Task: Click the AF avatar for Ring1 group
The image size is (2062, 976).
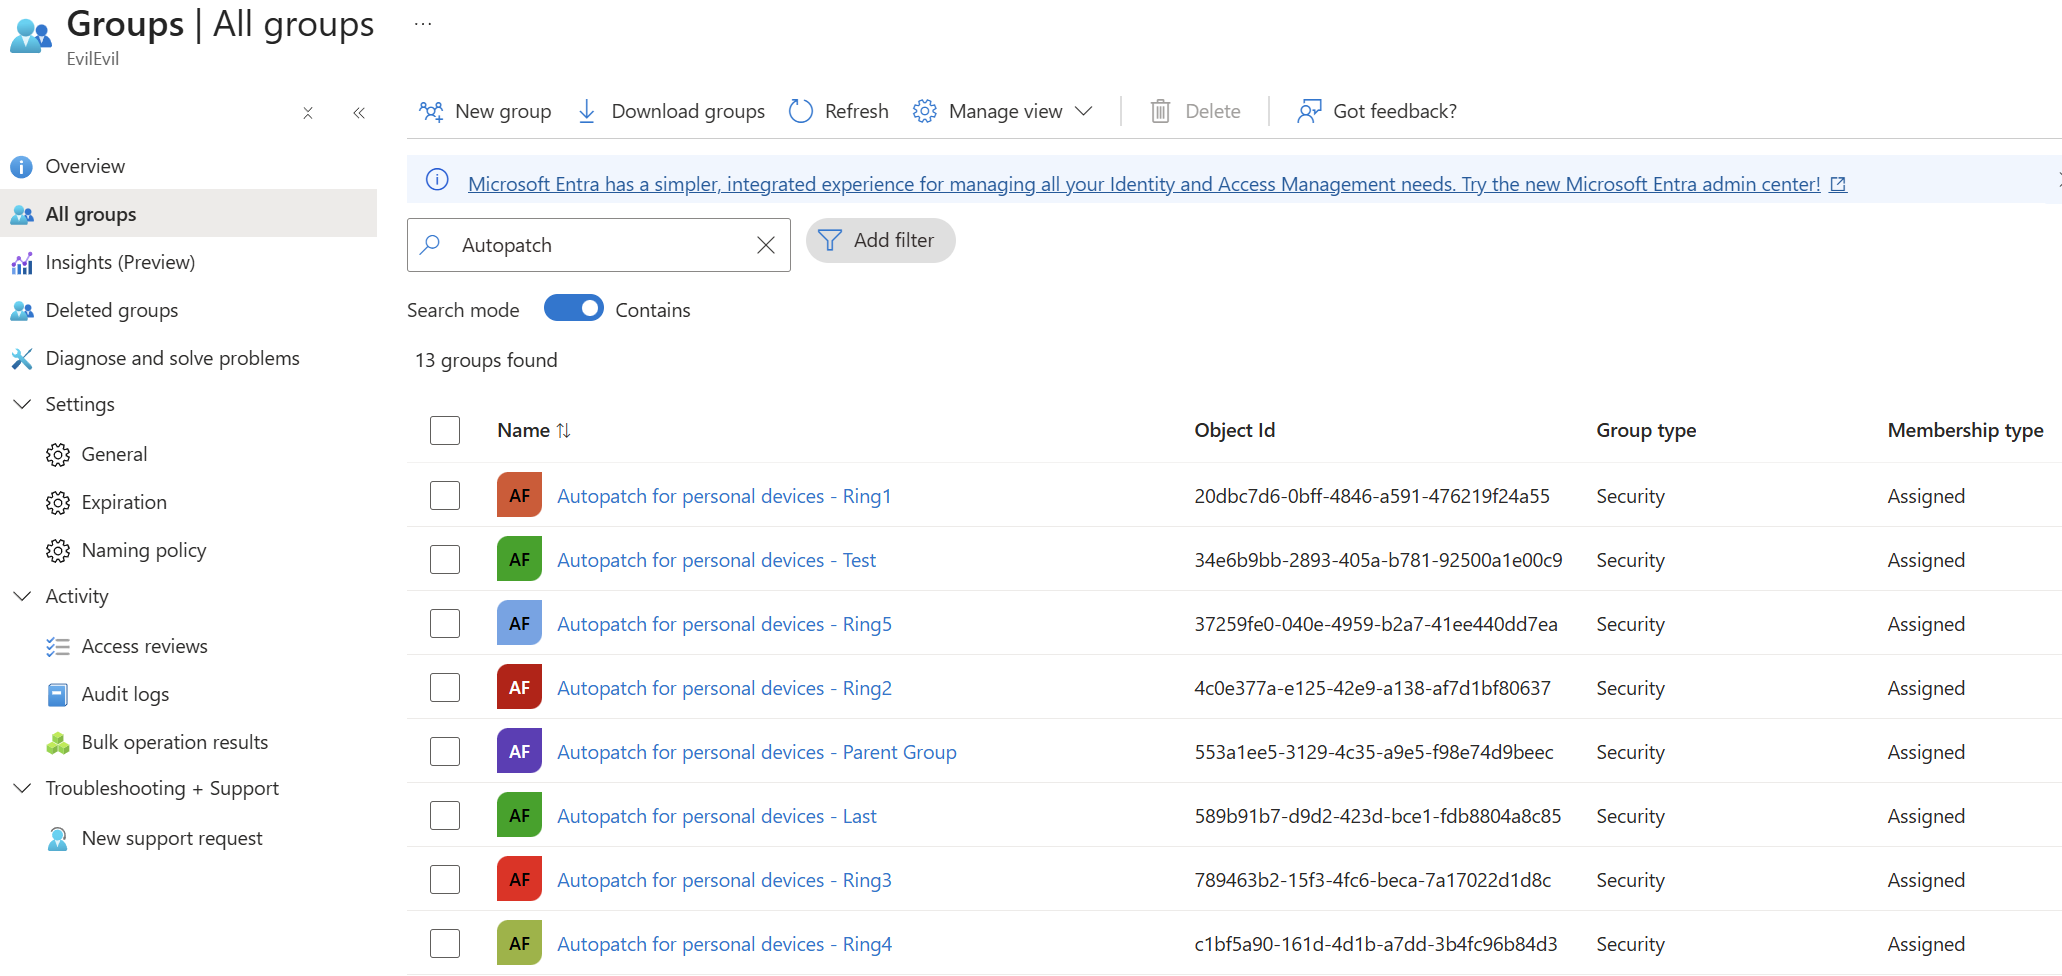Action: (519, 495)
